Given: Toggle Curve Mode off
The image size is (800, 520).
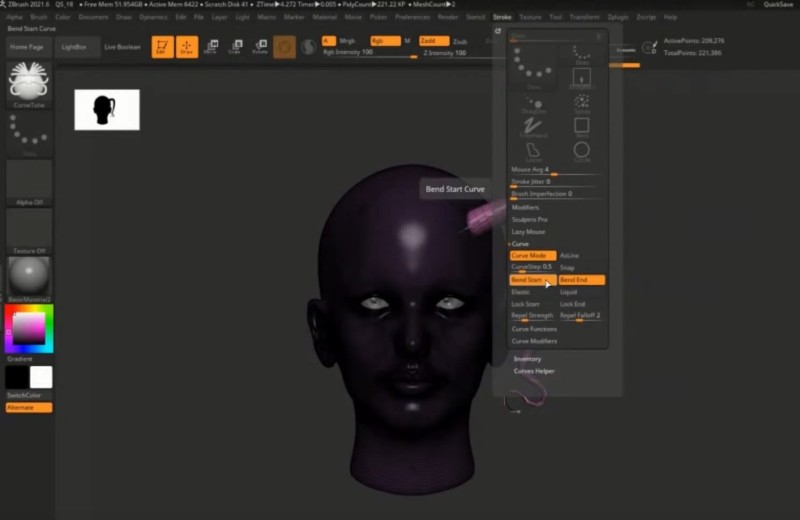Looking at the screenshot, I should (532, 256).
